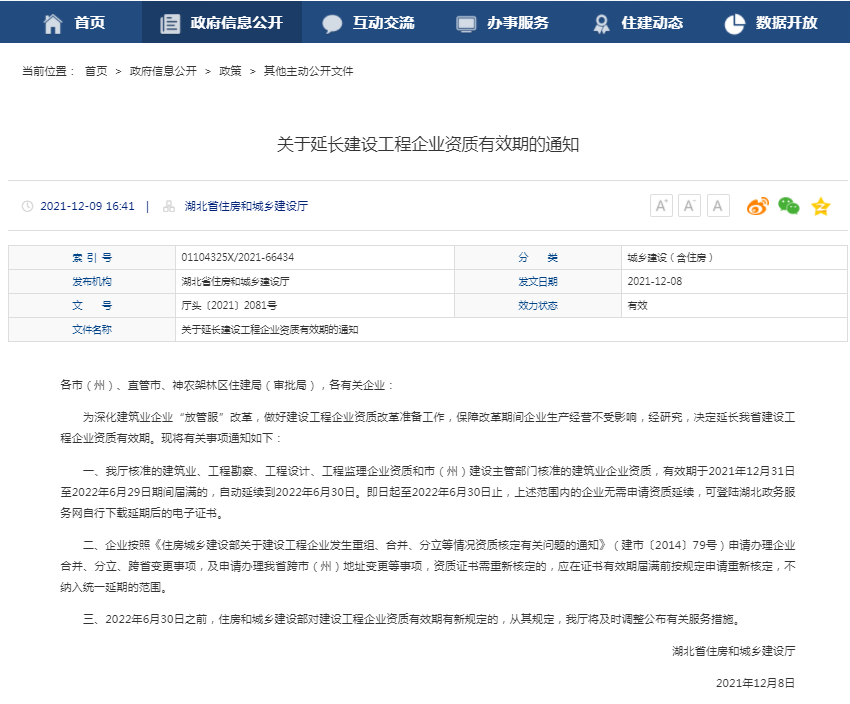Share the notice via WeChat
850x704 pixels.
790,205
